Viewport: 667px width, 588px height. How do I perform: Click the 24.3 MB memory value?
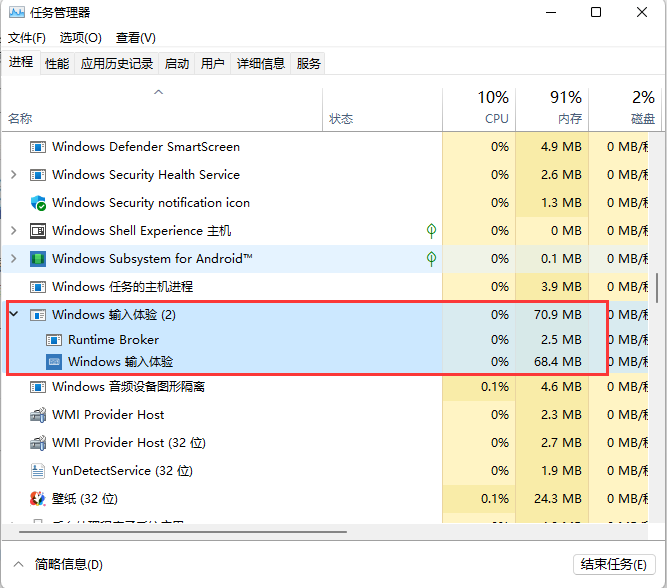(558, 499)
